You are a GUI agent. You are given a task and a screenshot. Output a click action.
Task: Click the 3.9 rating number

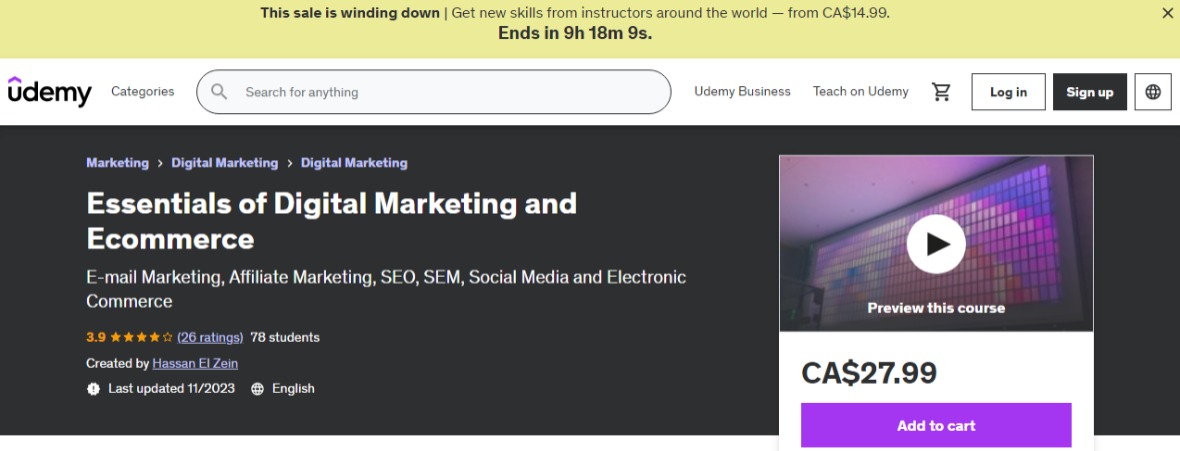pos(96,337)
